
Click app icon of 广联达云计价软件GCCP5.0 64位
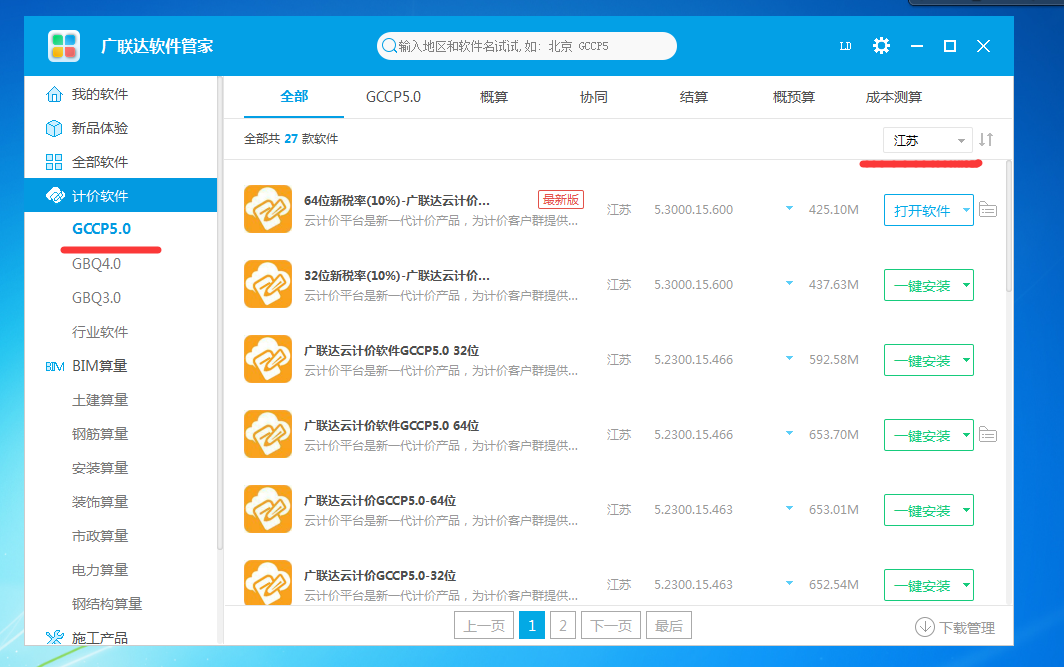tap(268, 434)
